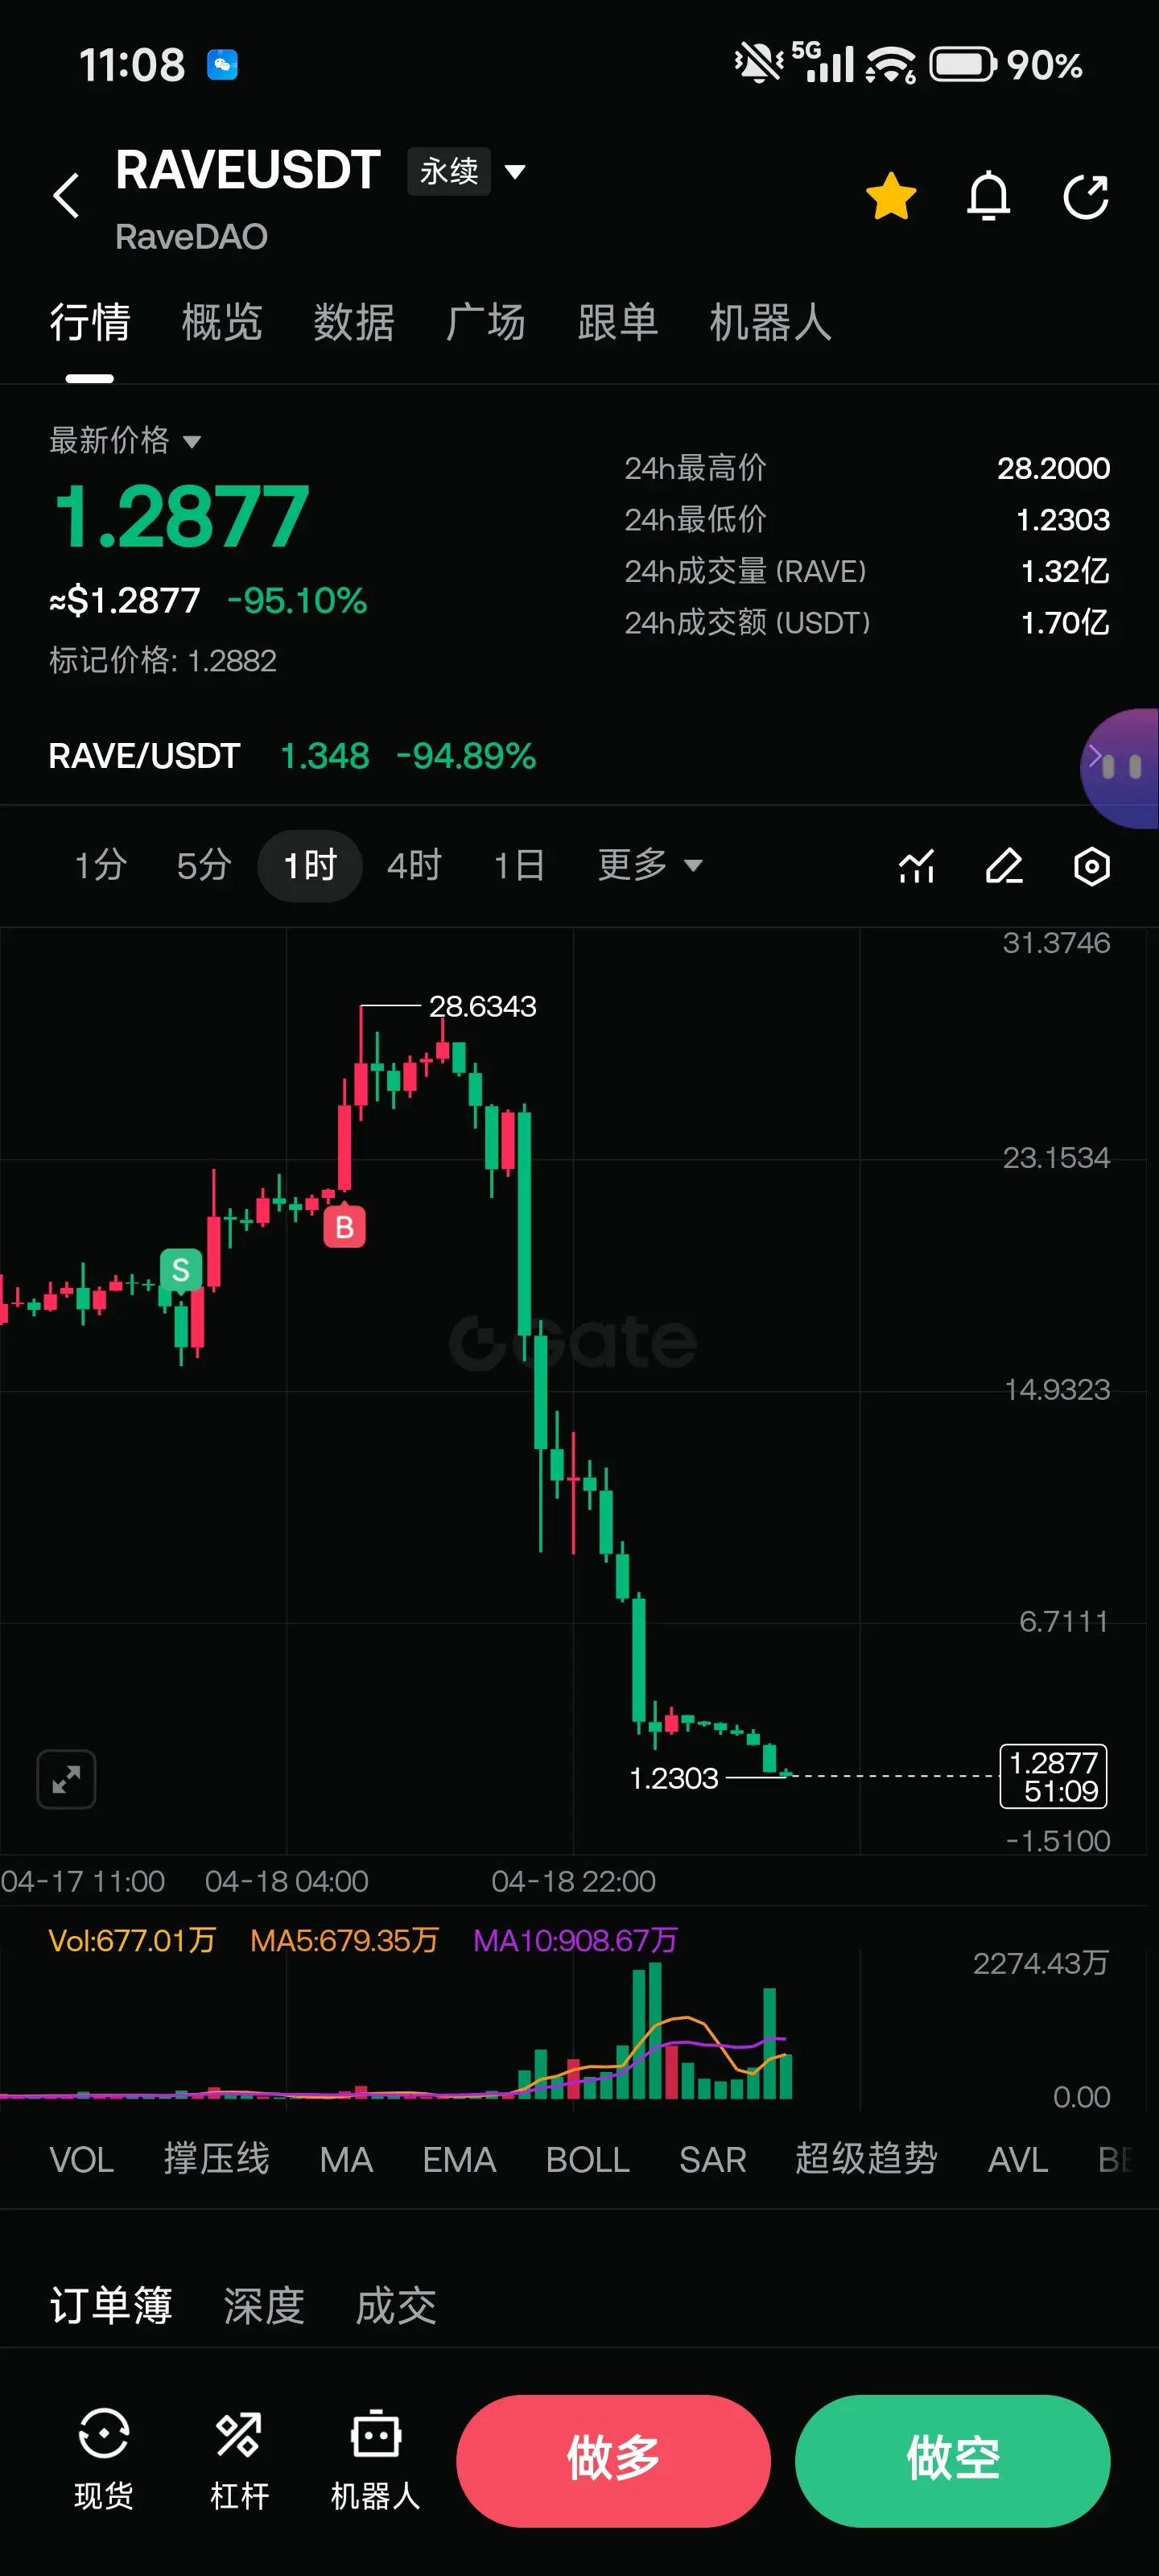Switch to the 数据 tab
Screen dimensions: 1159x2576
click(354, 322)
